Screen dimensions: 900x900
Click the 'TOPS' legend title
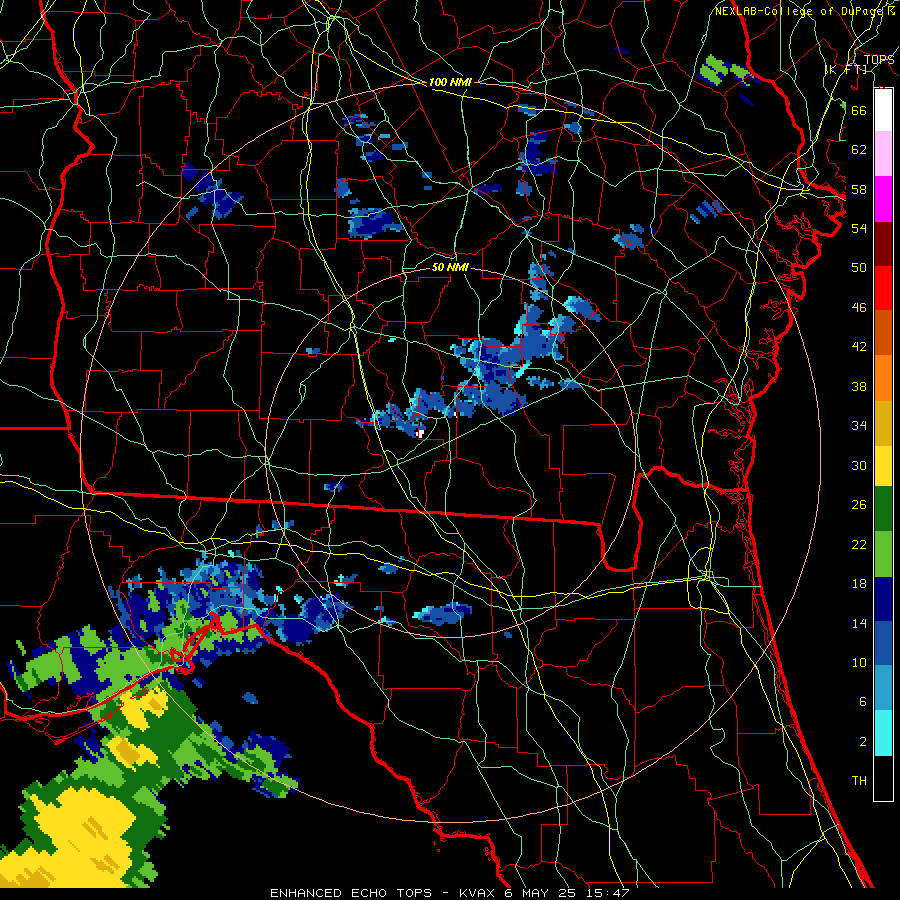coord(879,59)
